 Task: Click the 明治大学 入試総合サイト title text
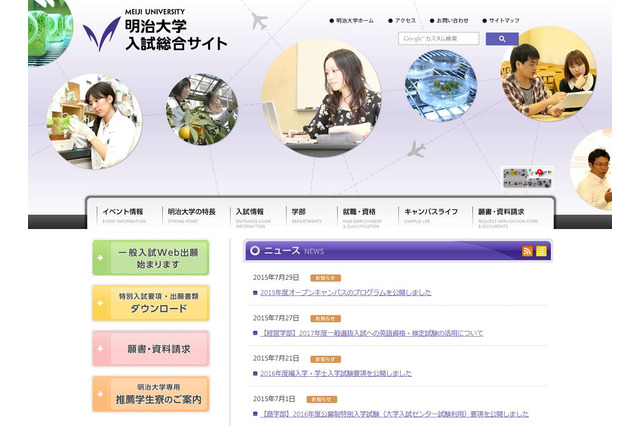tap(176, 35)
